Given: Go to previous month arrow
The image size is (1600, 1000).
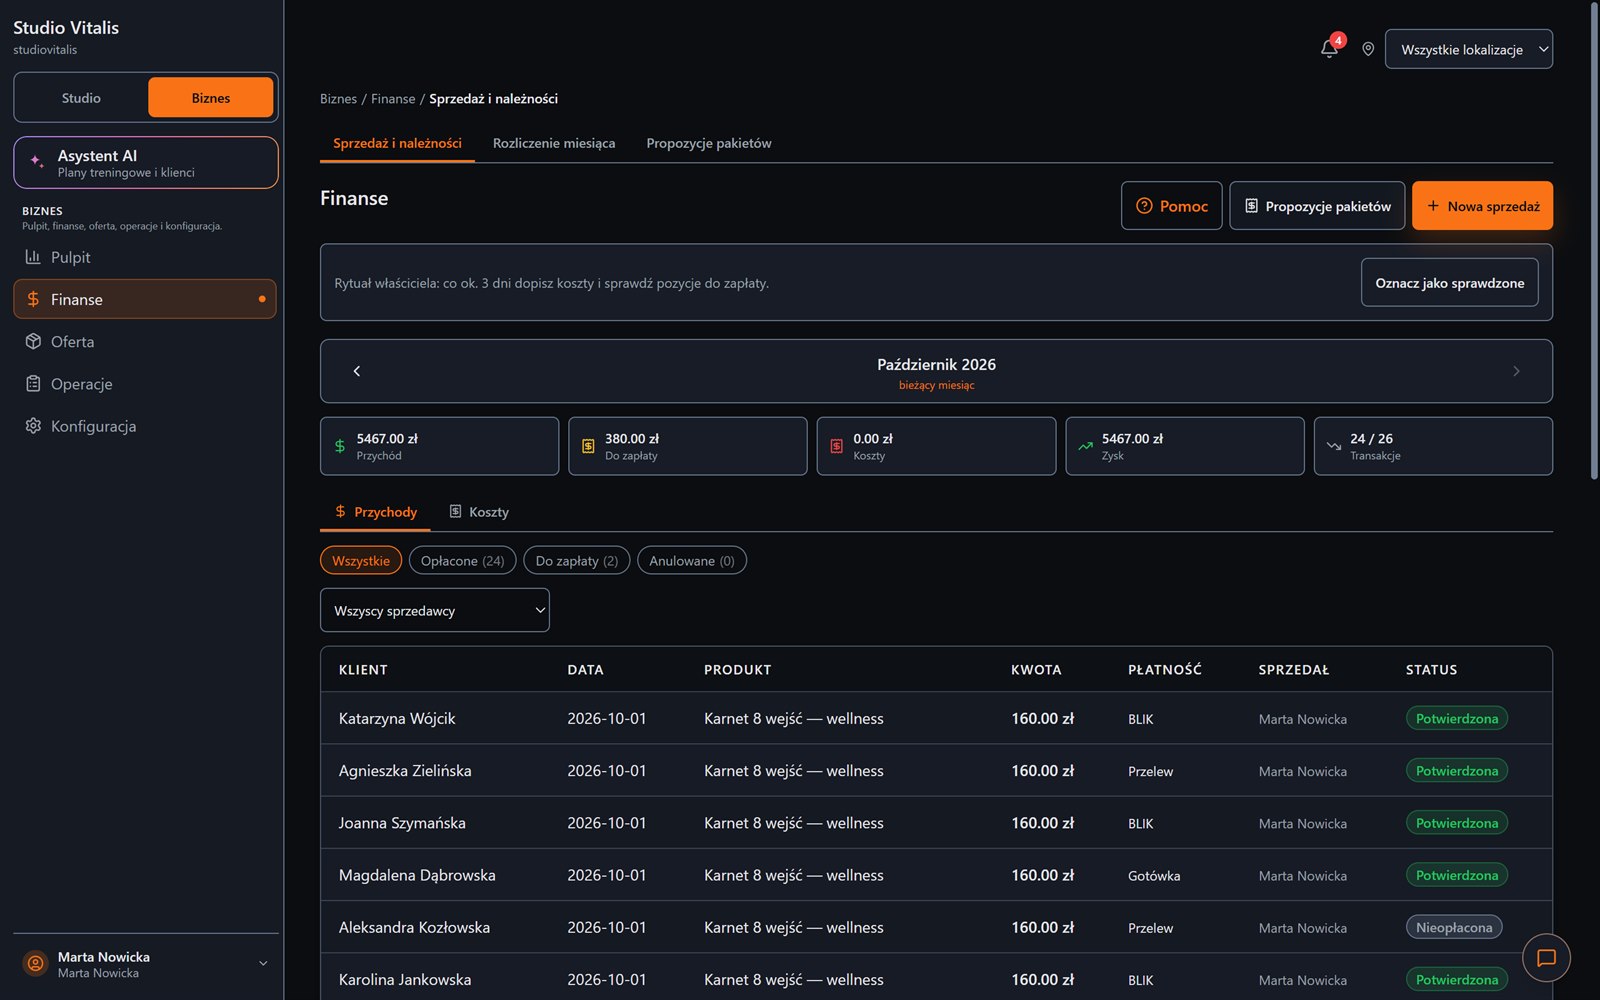Looking at the screenshot, I should tap(357, 371).
